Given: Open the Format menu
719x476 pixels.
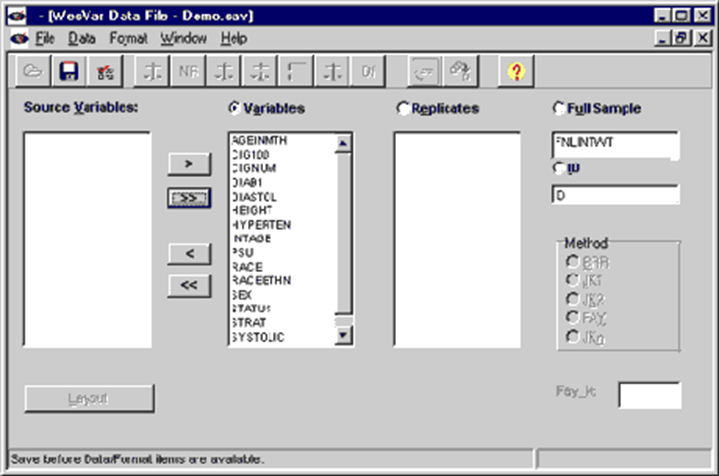Looking at the screenshot, I should point(128,39).
